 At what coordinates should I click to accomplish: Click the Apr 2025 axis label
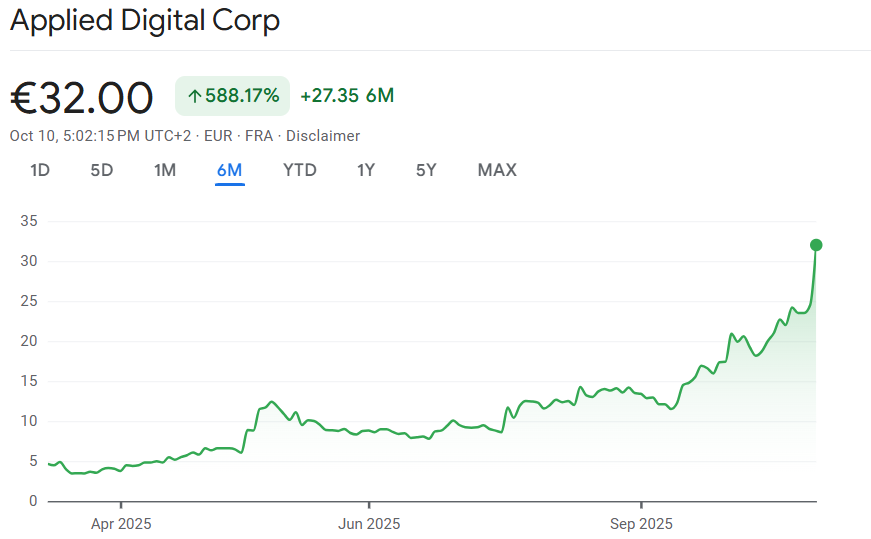(x=121, y=523)
